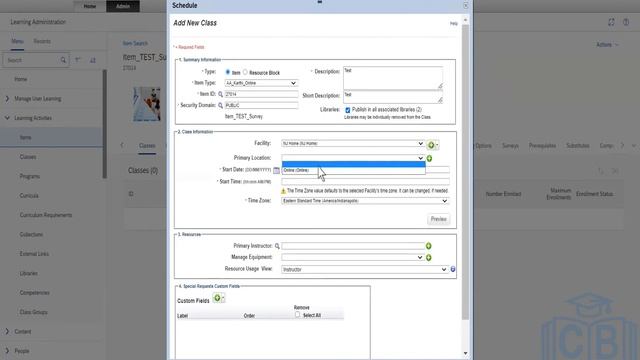640x360 pixels.
Task: Click the sidebar sort icon beside filter
Action: (x=93, y=60)
